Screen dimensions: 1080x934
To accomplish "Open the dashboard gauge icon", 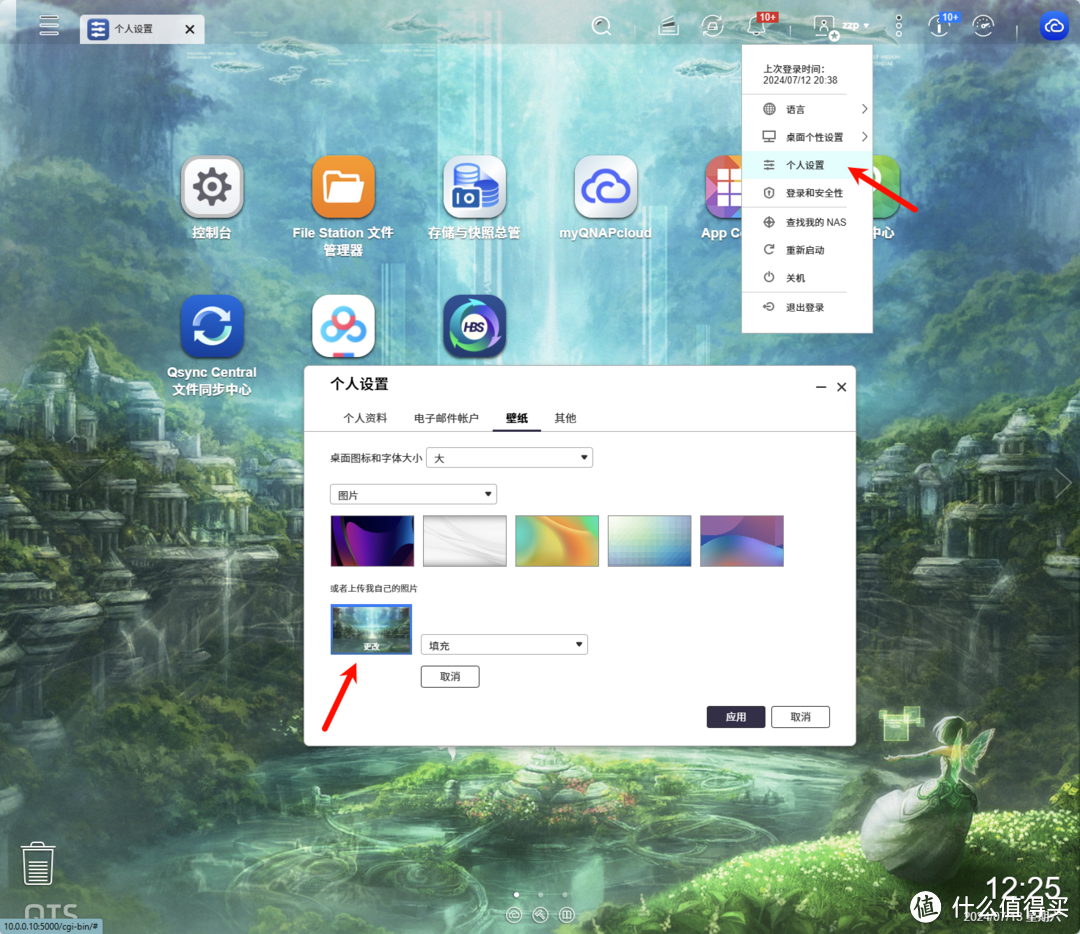I will [x=983, y=26].
